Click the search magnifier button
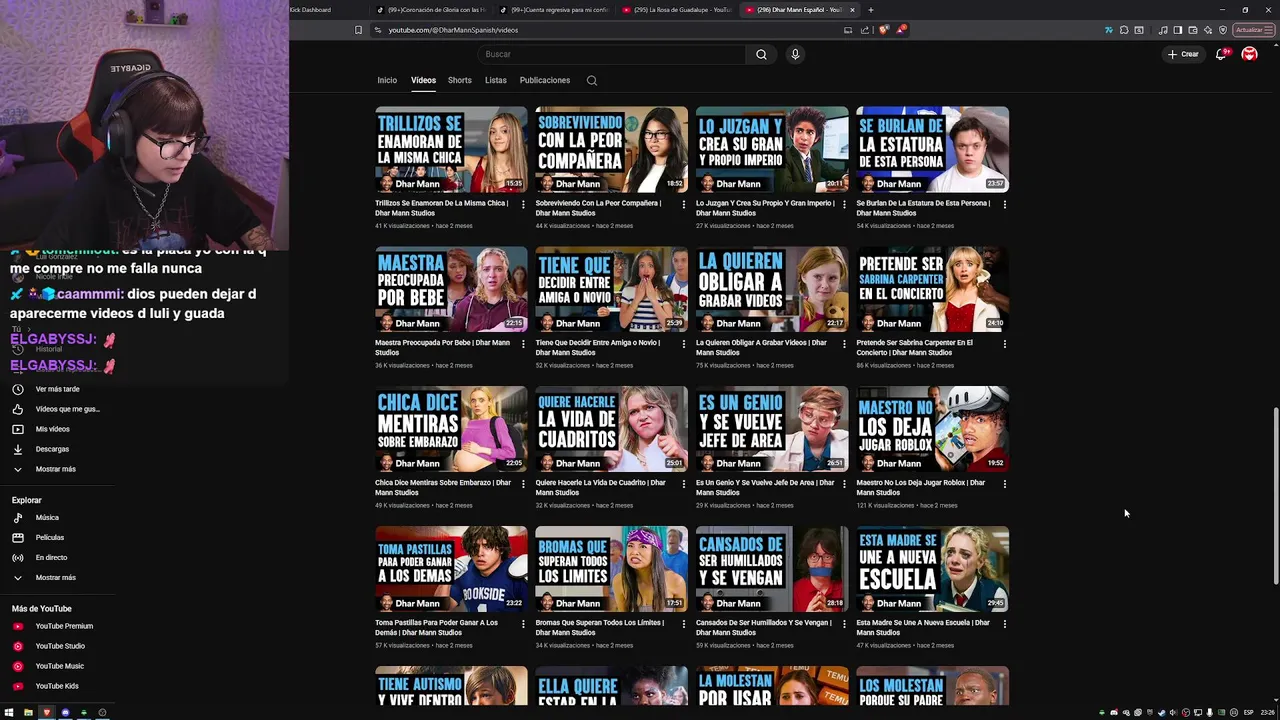The image size is (1280, 720). [761, 54]
